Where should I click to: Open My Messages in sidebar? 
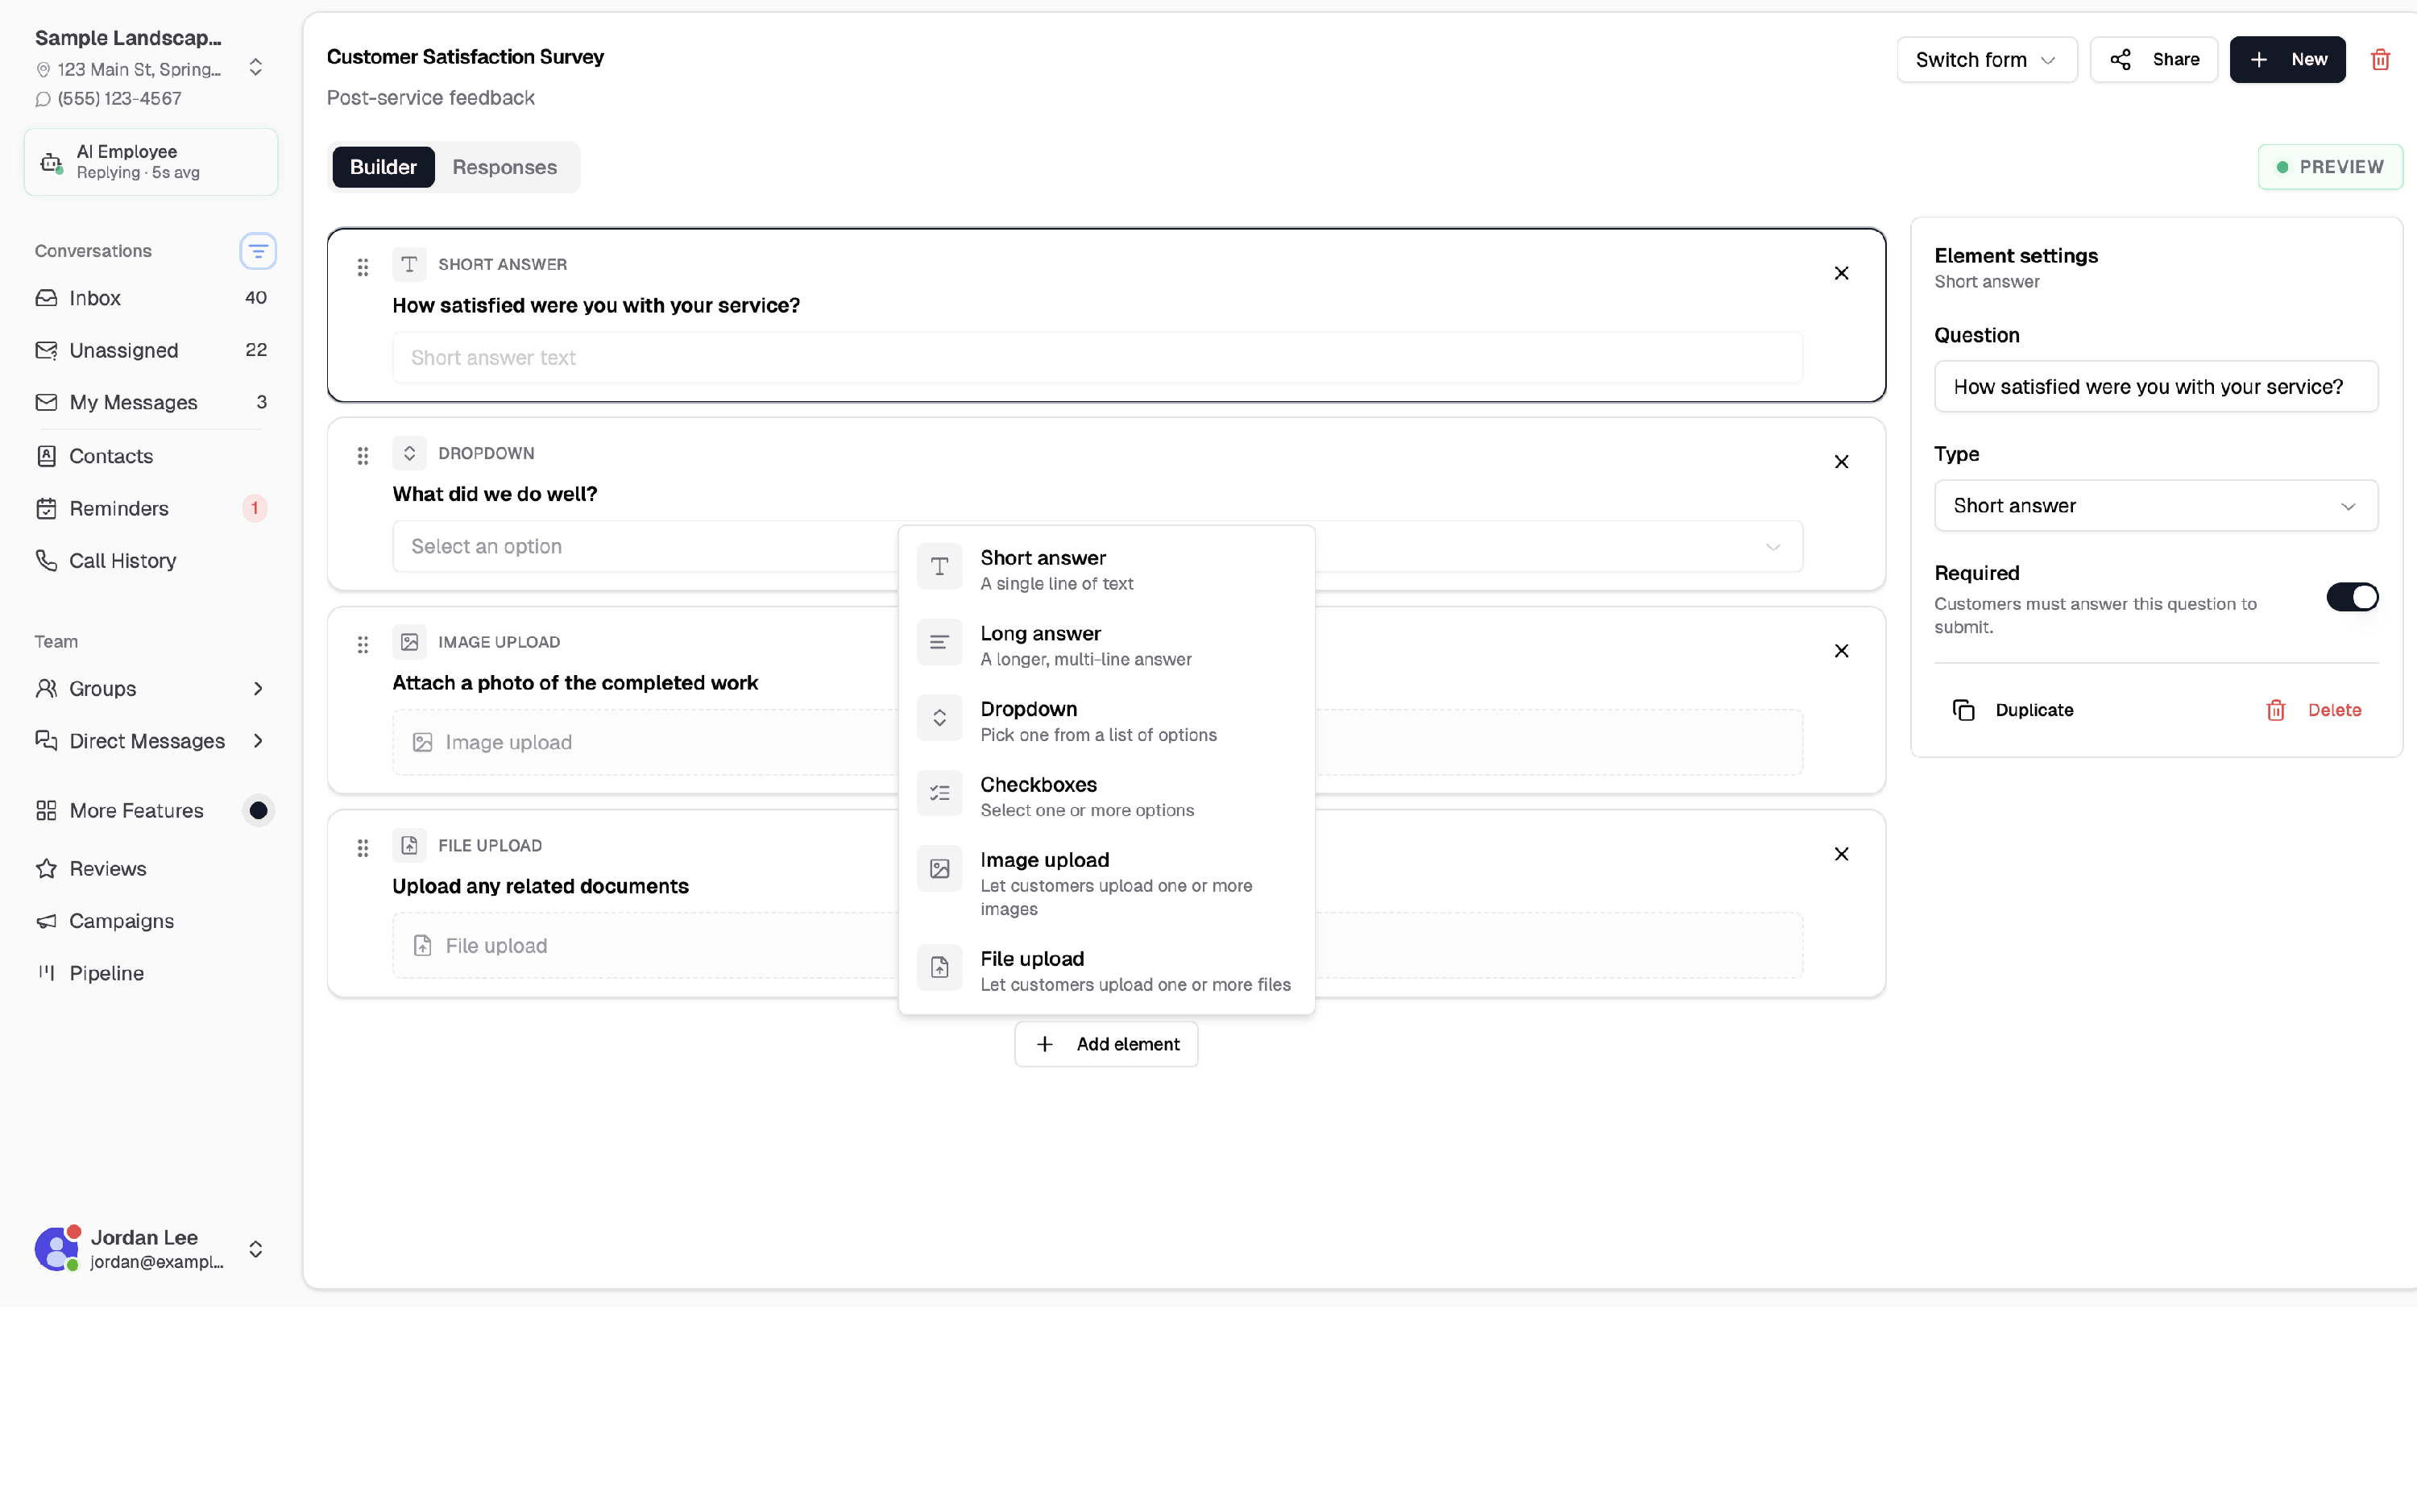(x=150, y=402)
